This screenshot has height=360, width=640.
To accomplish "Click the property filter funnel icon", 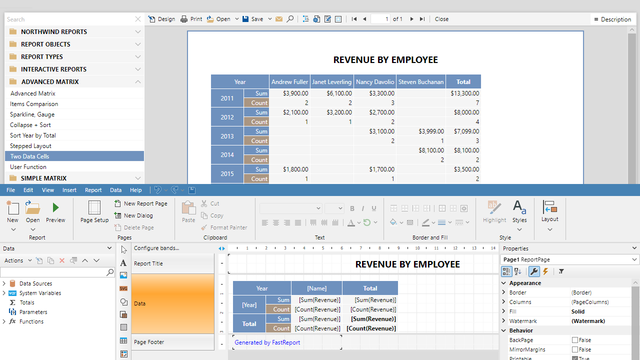I will click(x=561, y=271).
